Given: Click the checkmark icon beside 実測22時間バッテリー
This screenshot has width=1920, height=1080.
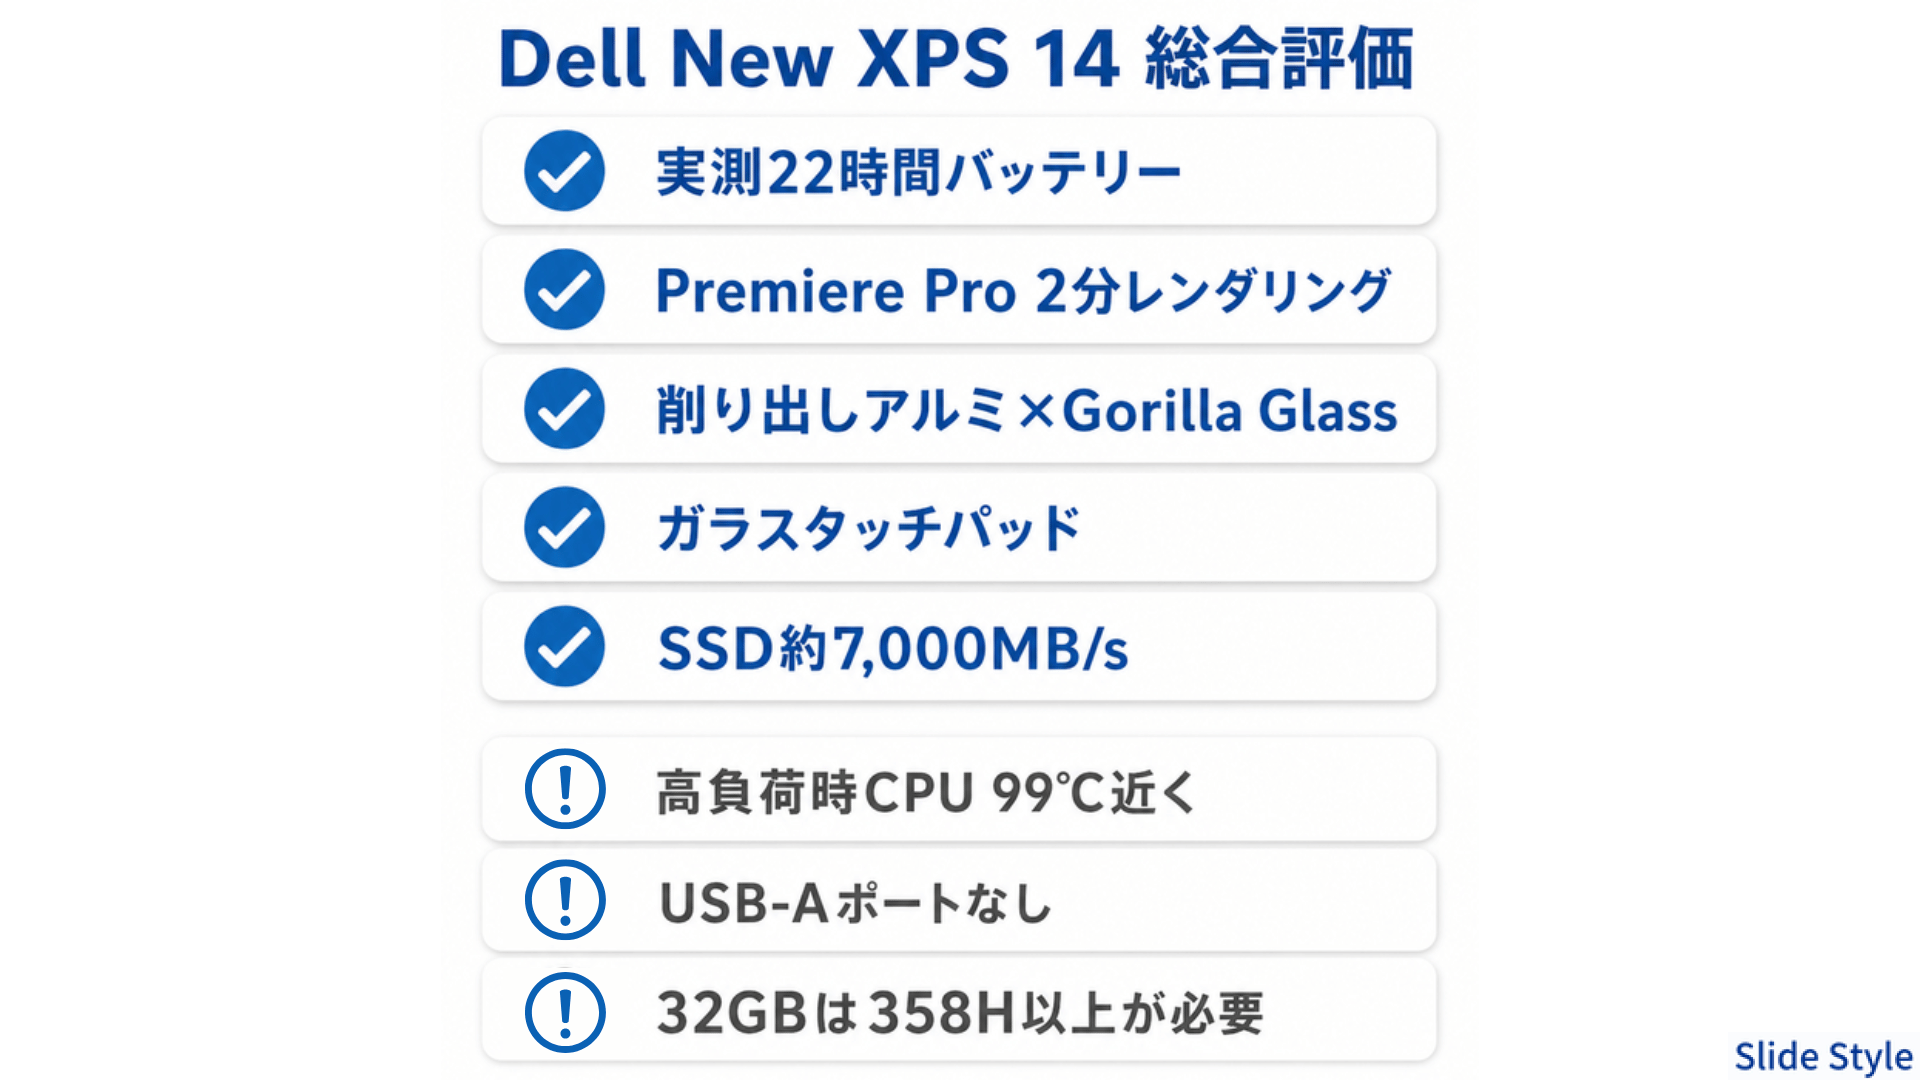Looking at the screenshot, I should (564, 171).
